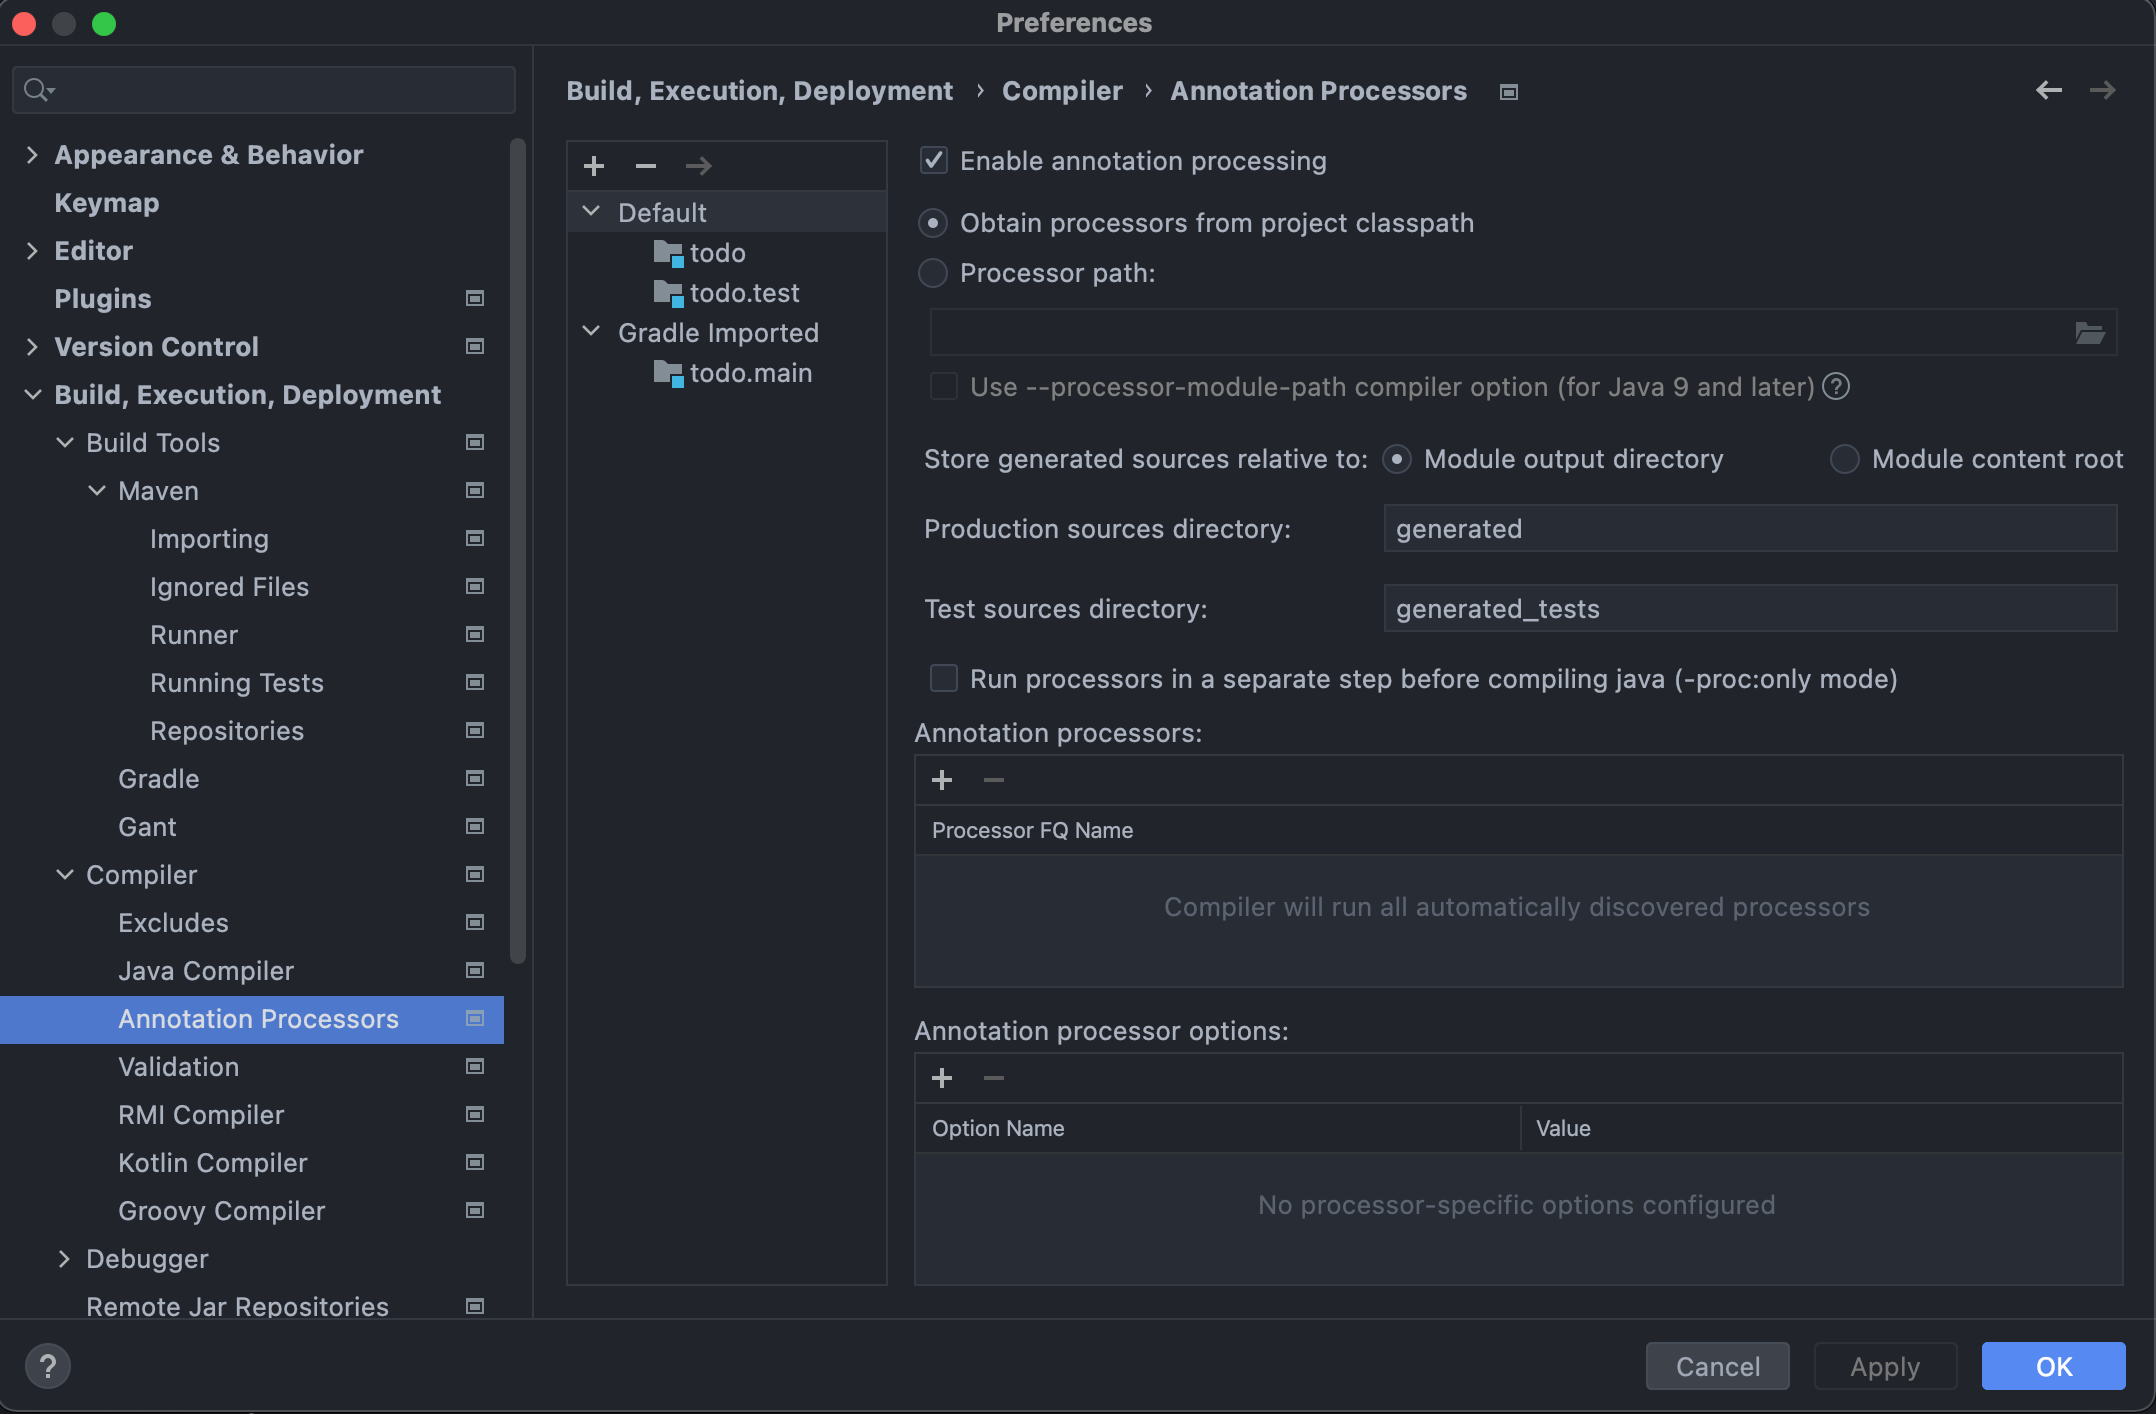Open the Java Compiler settings page
Viewport: 2156px width, 1414px height.
[206, 970]
